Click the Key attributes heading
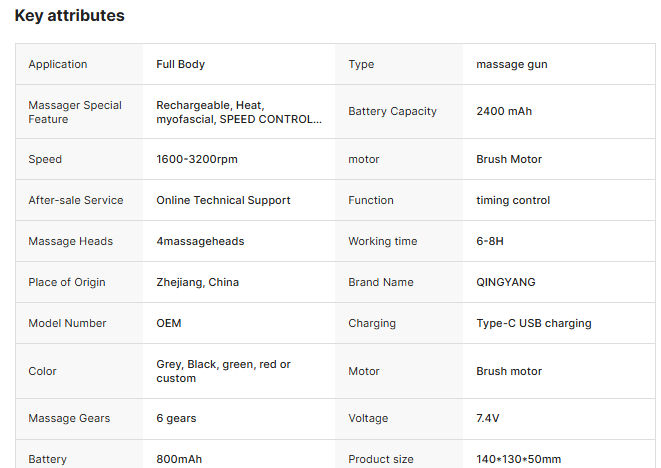Viewport: 661px width, 468px height. (69, 16)
